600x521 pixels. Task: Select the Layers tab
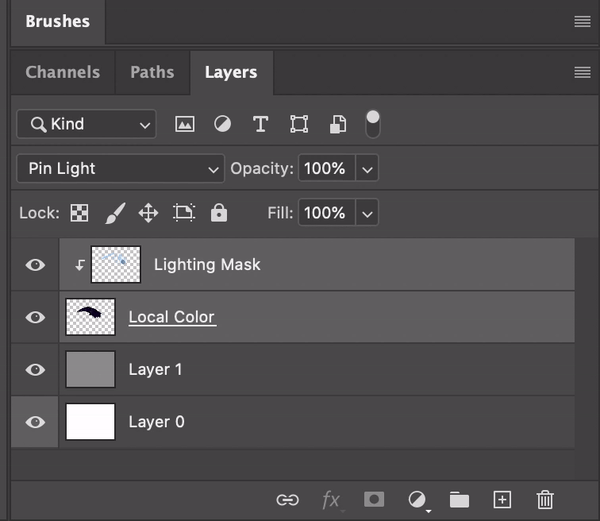(231, 72)
